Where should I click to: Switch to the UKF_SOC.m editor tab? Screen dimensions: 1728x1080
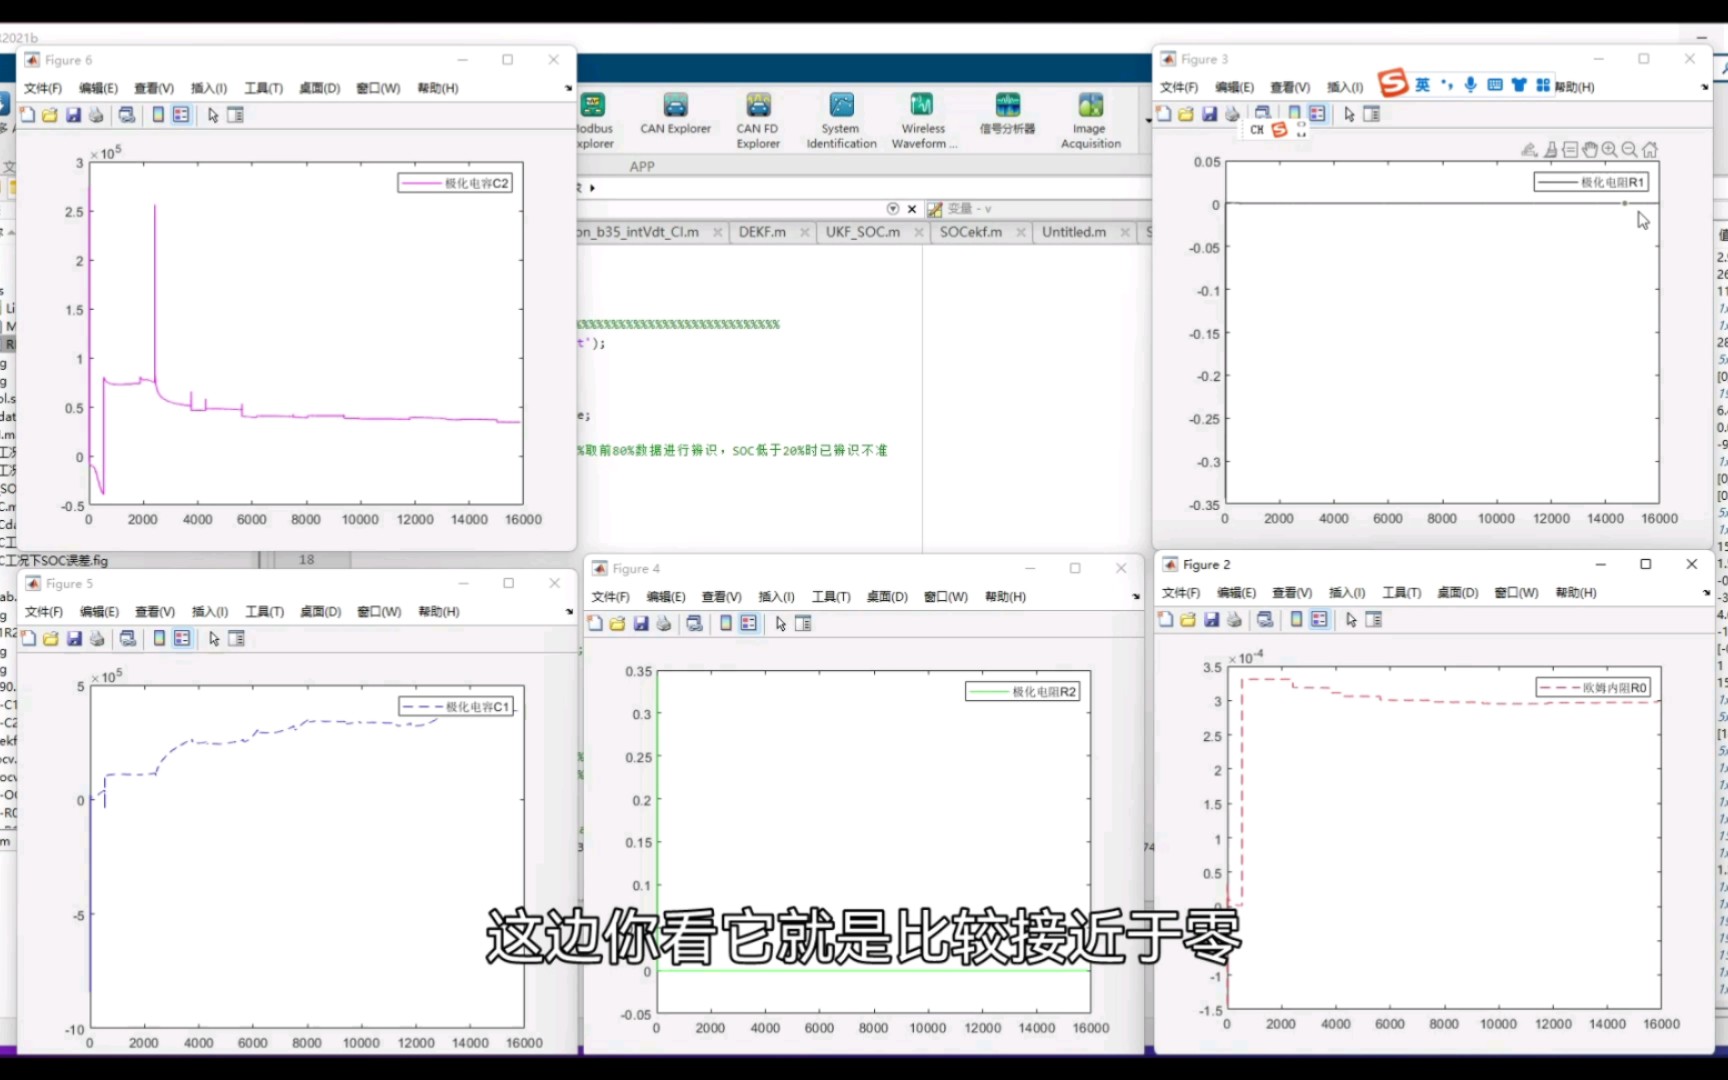click(862, 232)
